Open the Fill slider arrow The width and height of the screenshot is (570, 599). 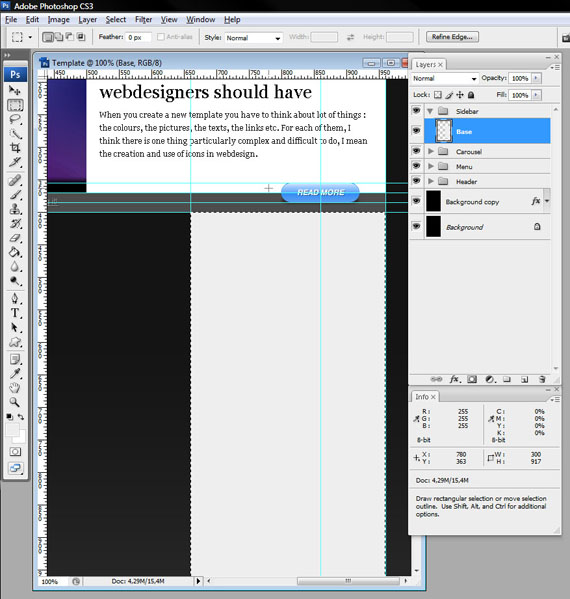point(536,95)
